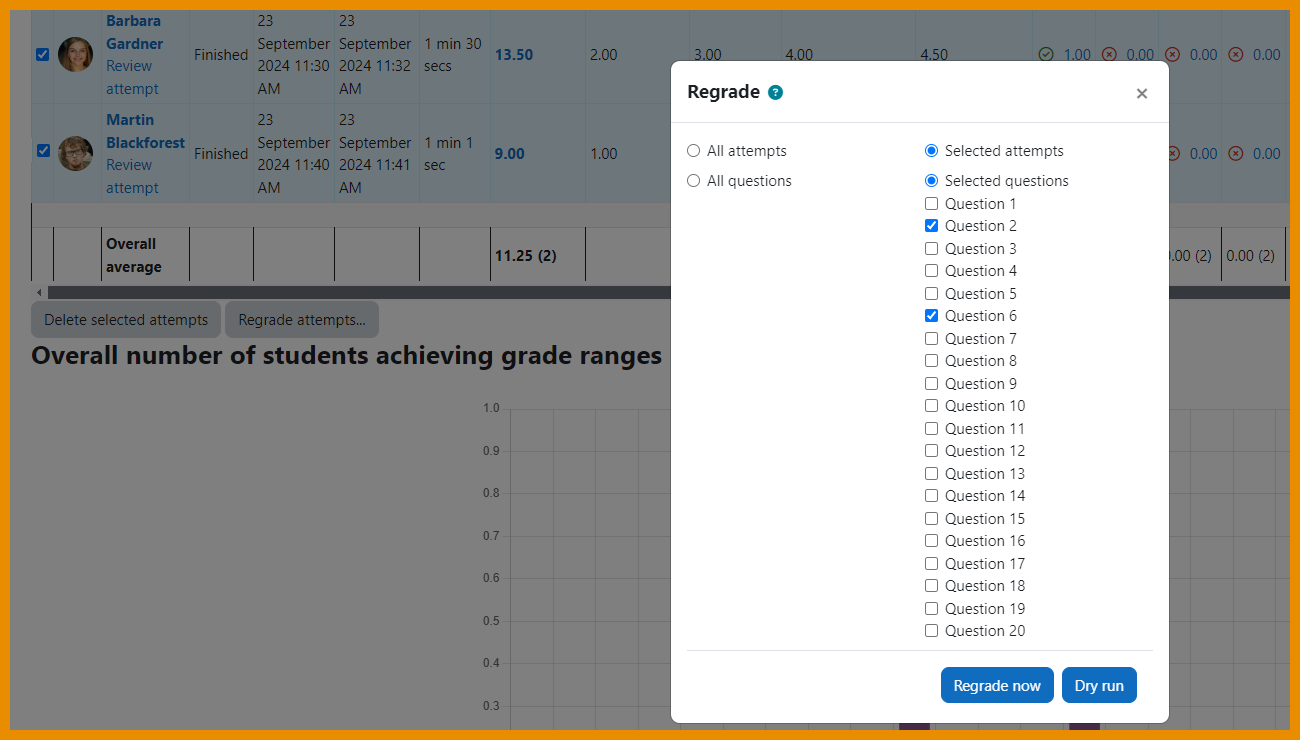Check the Question 13 checkbox
The height and width of the screenshot is (740, 1300).
click(x=931, y=473)
